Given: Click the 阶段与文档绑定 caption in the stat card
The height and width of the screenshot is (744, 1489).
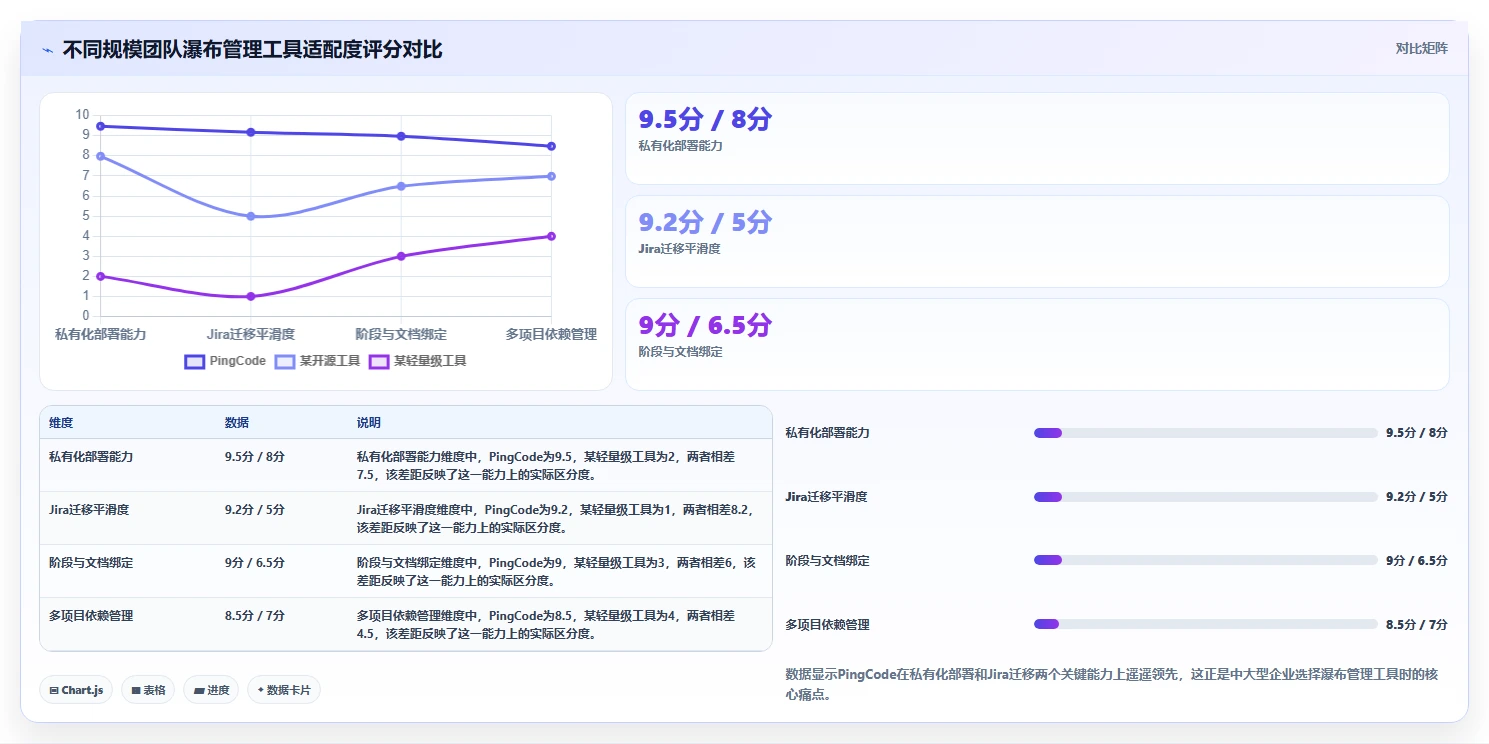Looking at the screenshot, I should tap(680, 352).
